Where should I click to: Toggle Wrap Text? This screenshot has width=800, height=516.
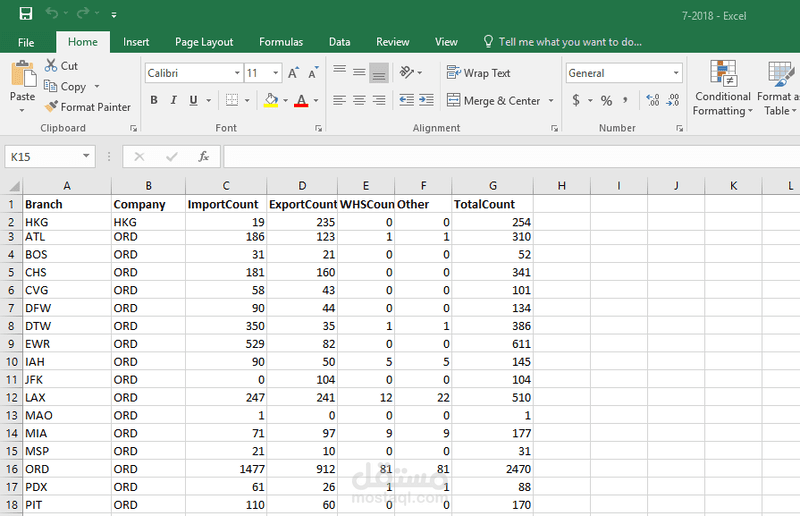[478, 73]
